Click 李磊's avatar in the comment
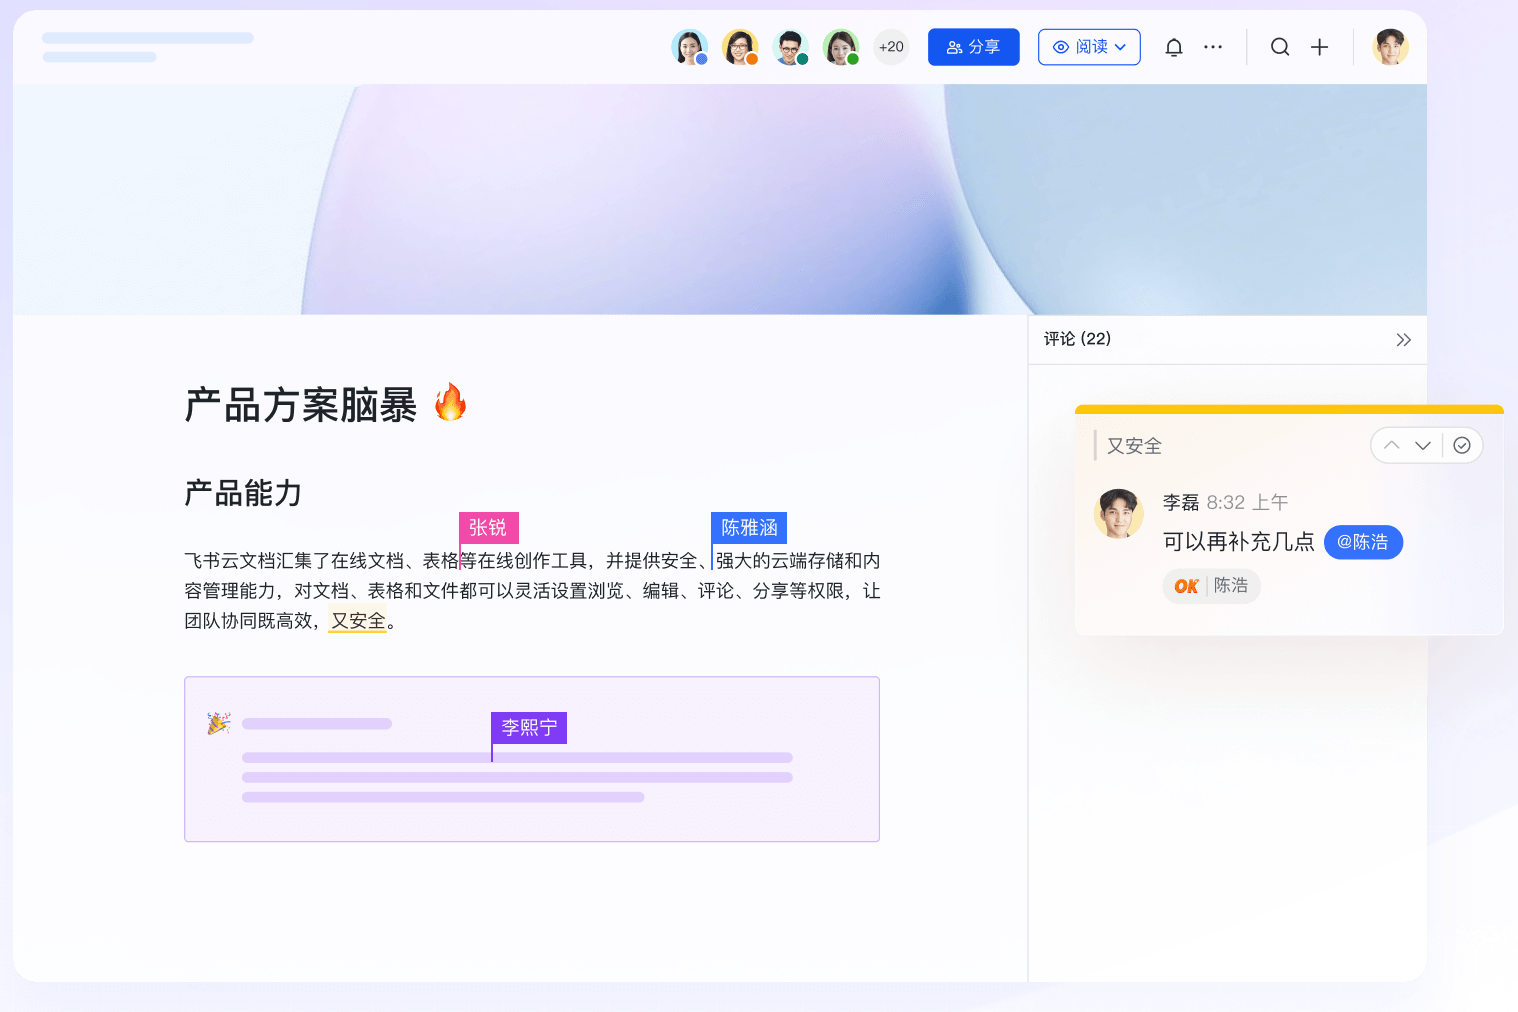 pos(1119,514)
